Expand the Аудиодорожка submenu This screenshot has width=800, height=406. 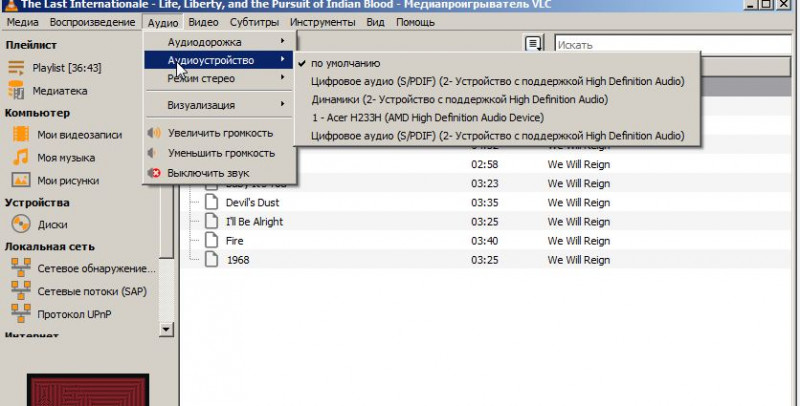coord(219,42)
